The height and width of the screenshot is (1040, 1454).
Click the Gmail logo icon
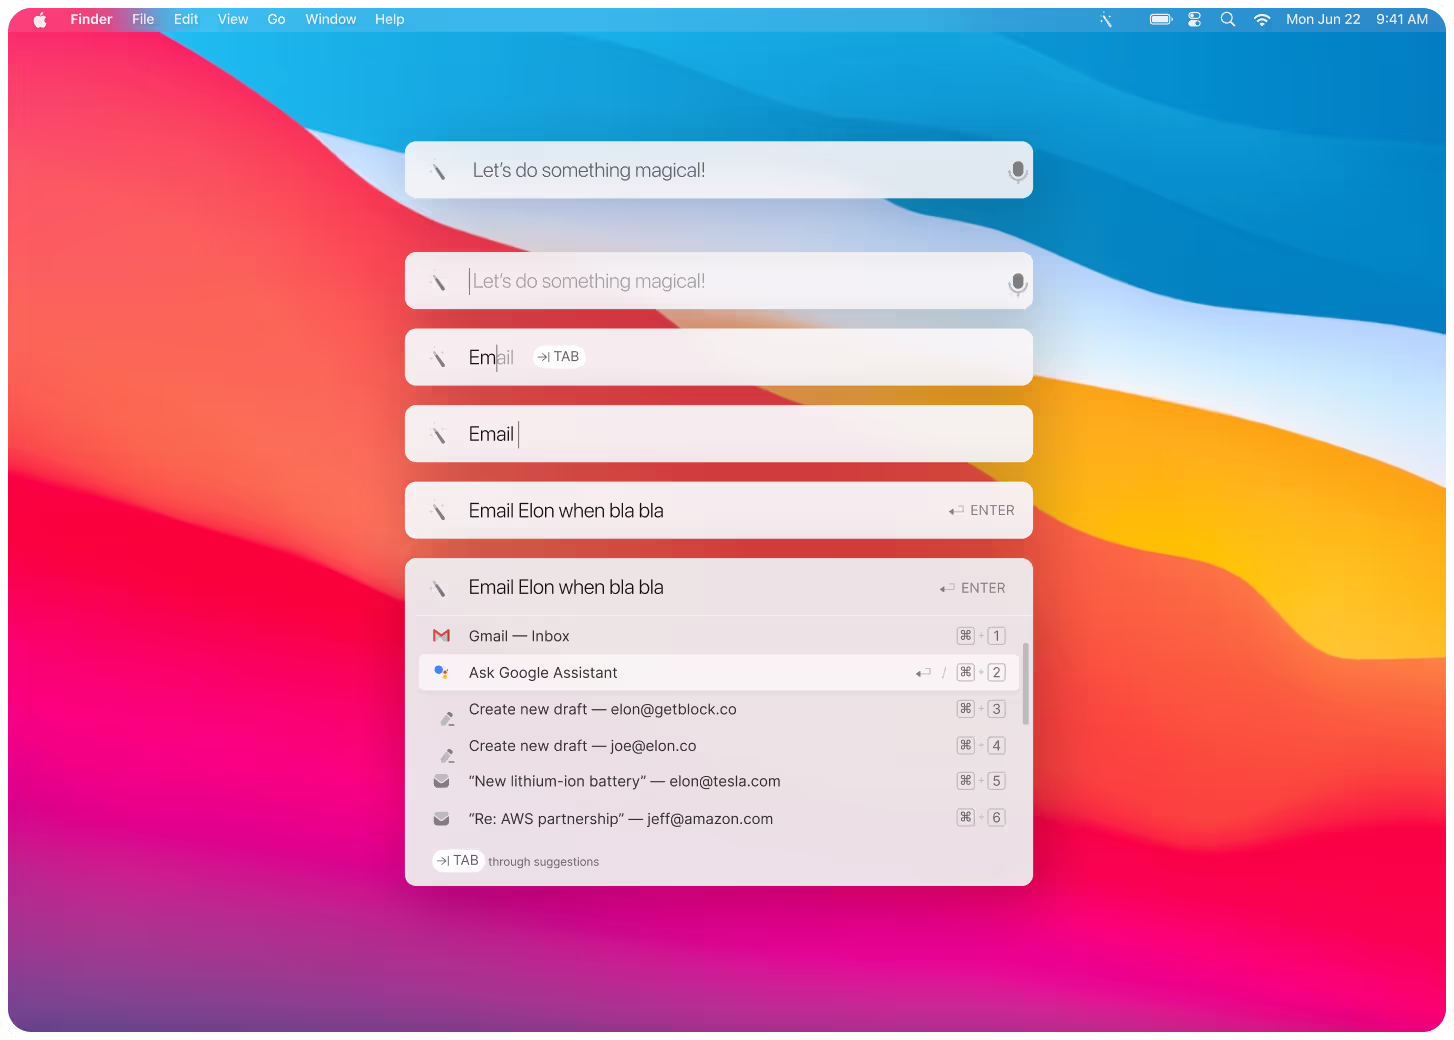coord(441,635)
